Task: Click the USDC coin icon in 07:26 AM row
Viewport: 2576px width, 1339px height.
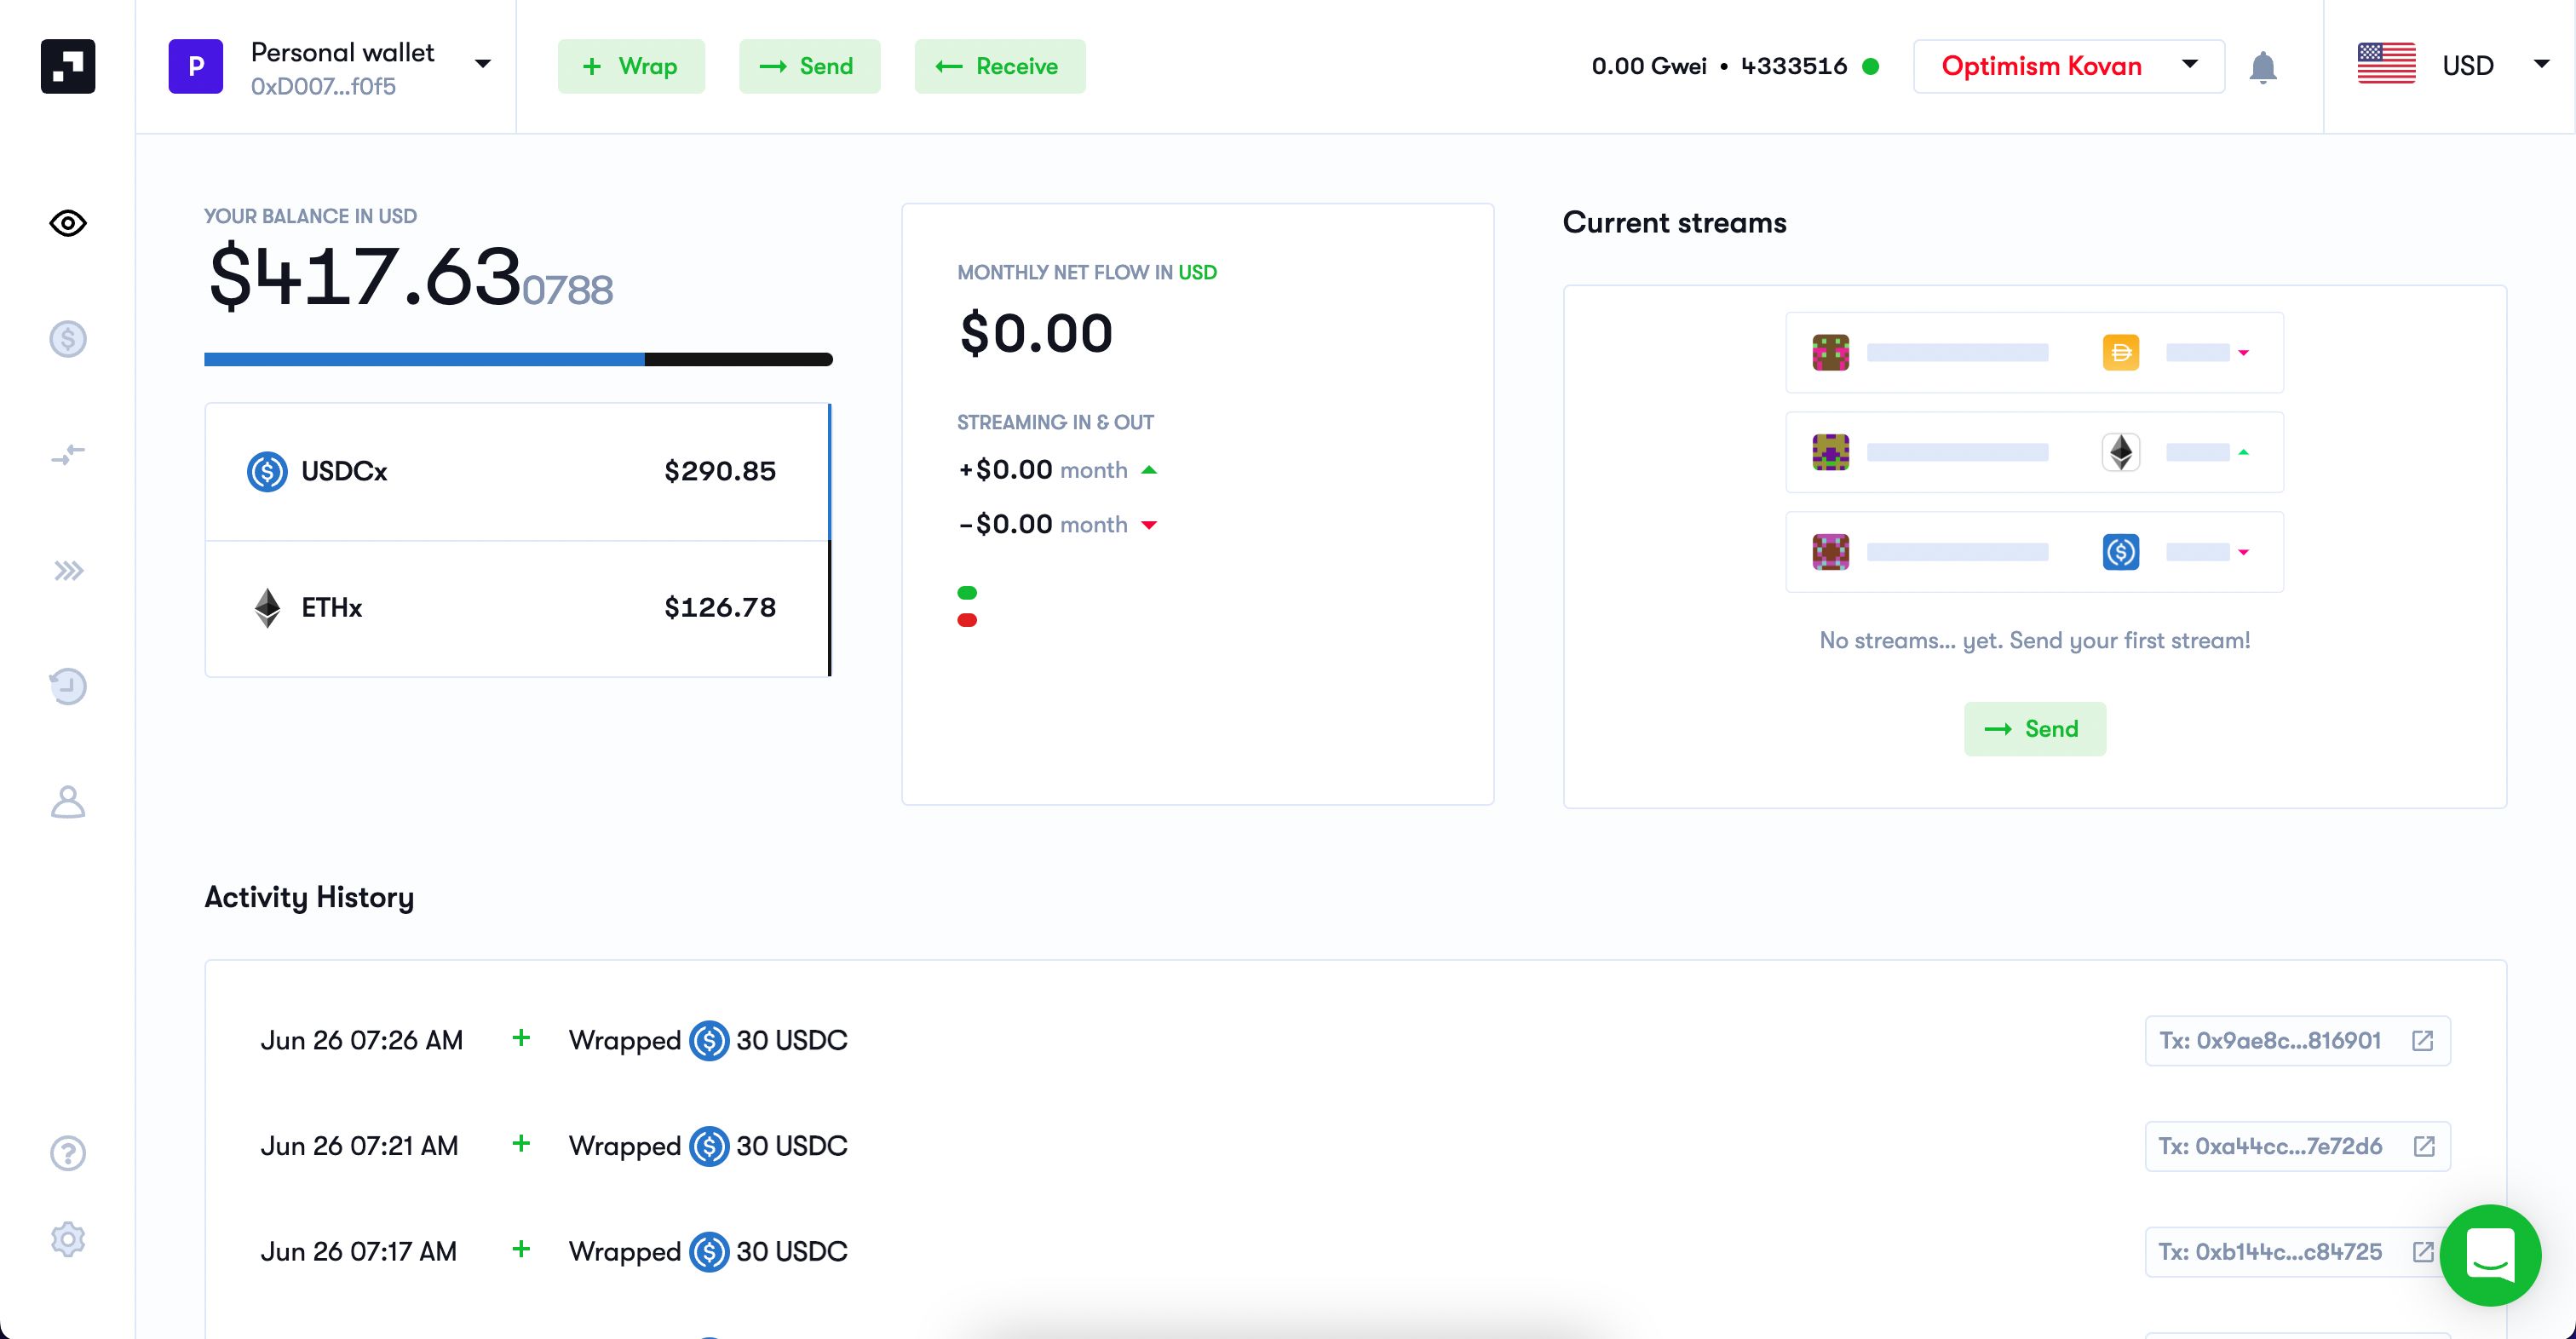Action: (709, 1041)
